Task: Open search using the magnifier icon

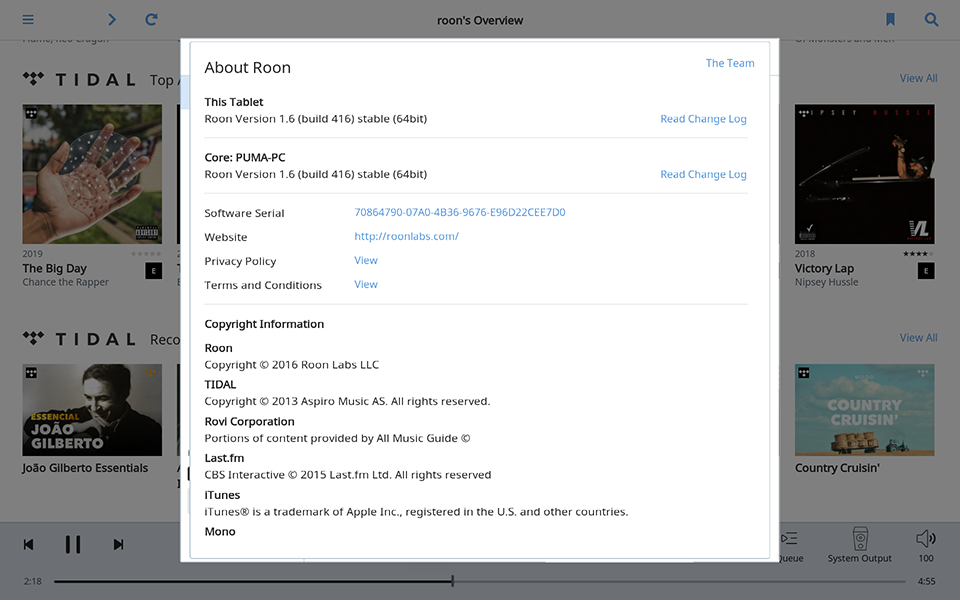Action: coord(931,20)
